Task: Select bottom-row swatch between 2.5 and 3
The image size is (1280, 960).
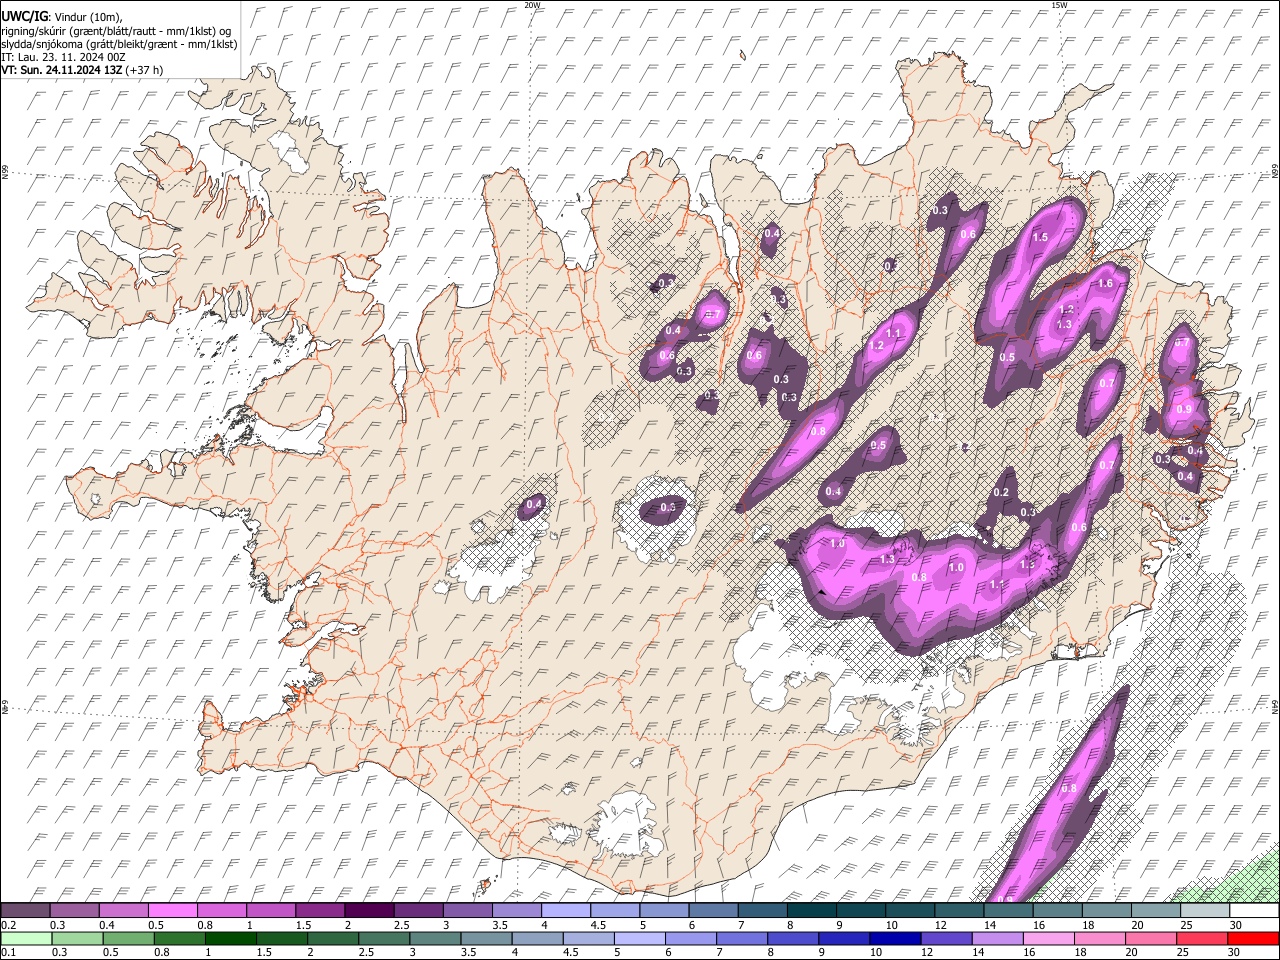Action: point(384,938)
